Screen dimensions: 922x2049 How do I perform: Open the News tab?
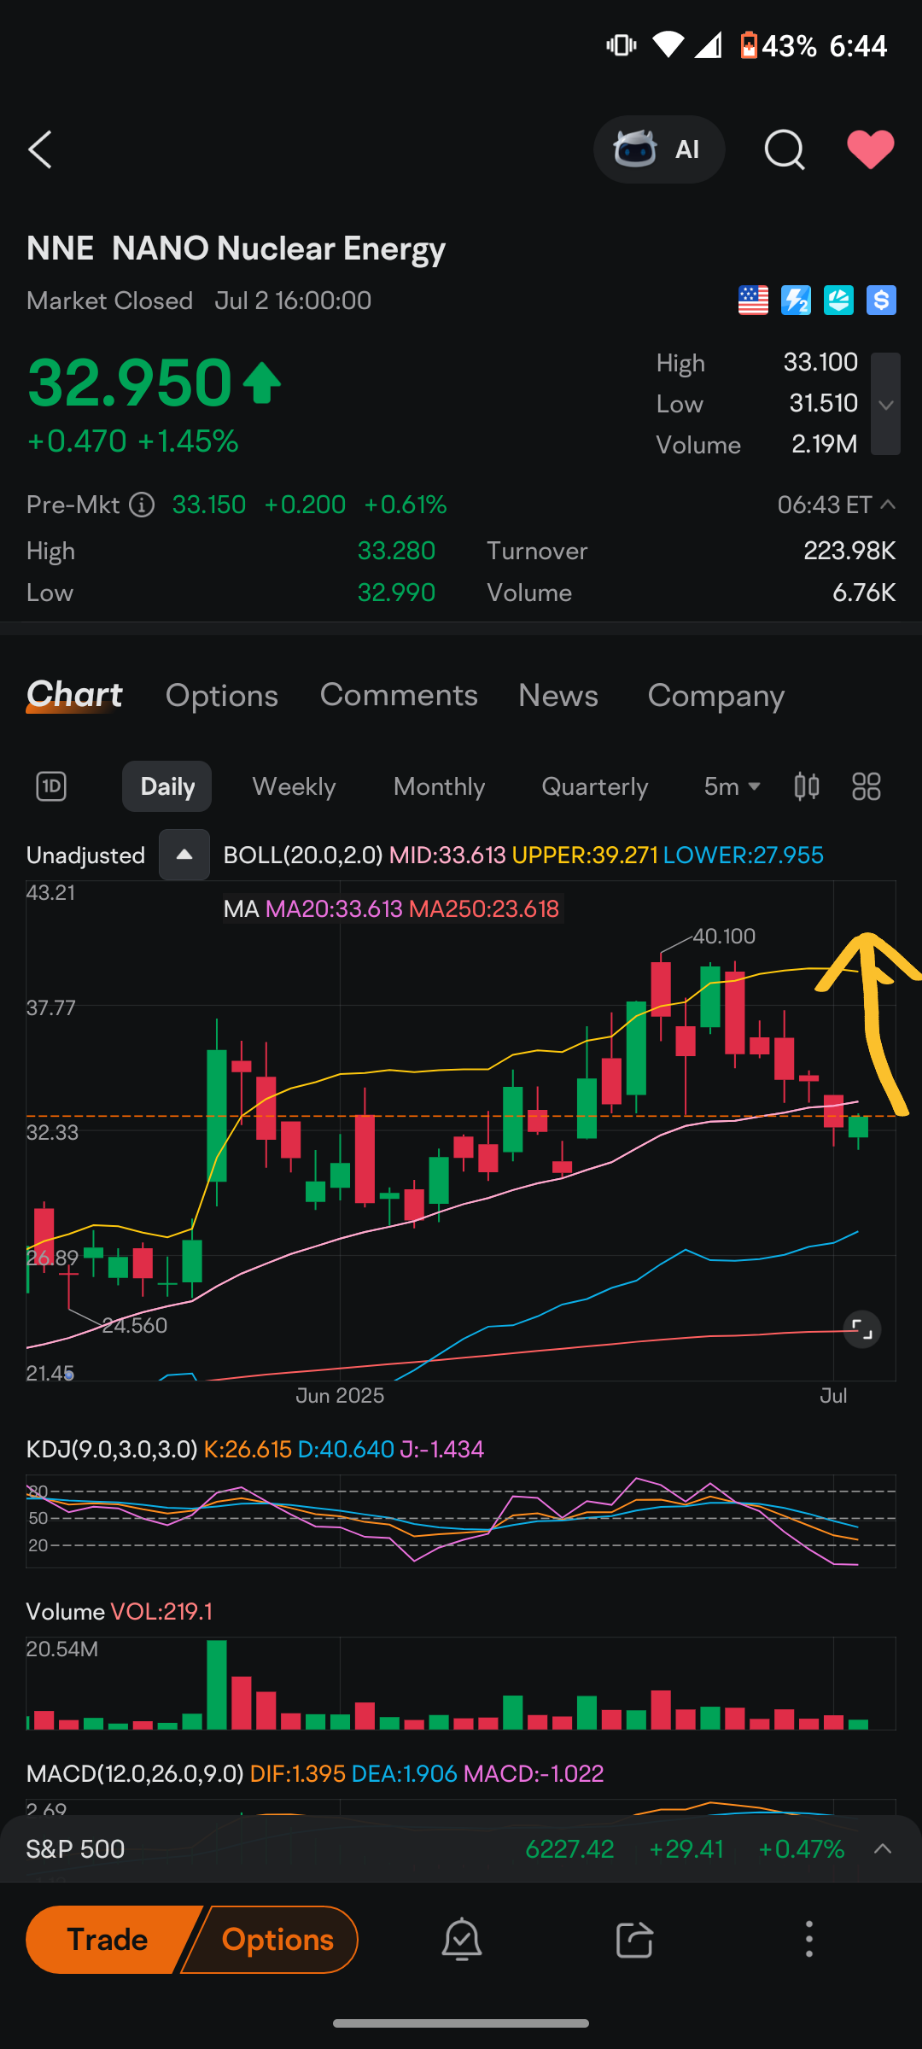pyautogui.click(x=559, y=695)
